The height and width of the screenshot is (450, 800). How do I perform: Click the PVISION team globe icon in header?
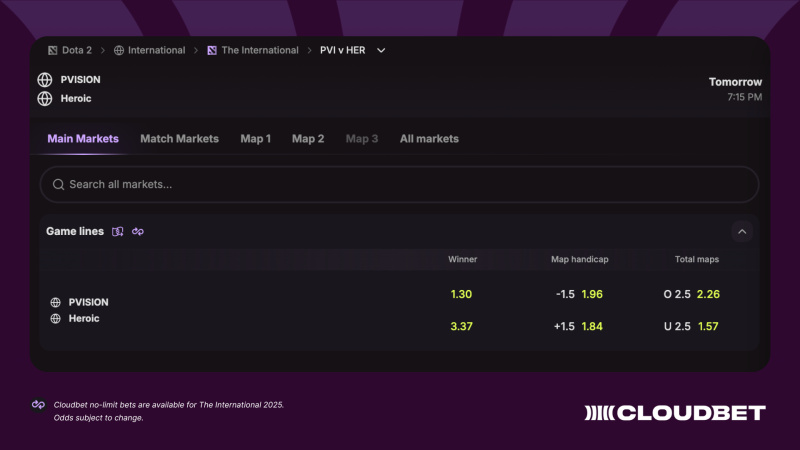[x=45, y=80]
